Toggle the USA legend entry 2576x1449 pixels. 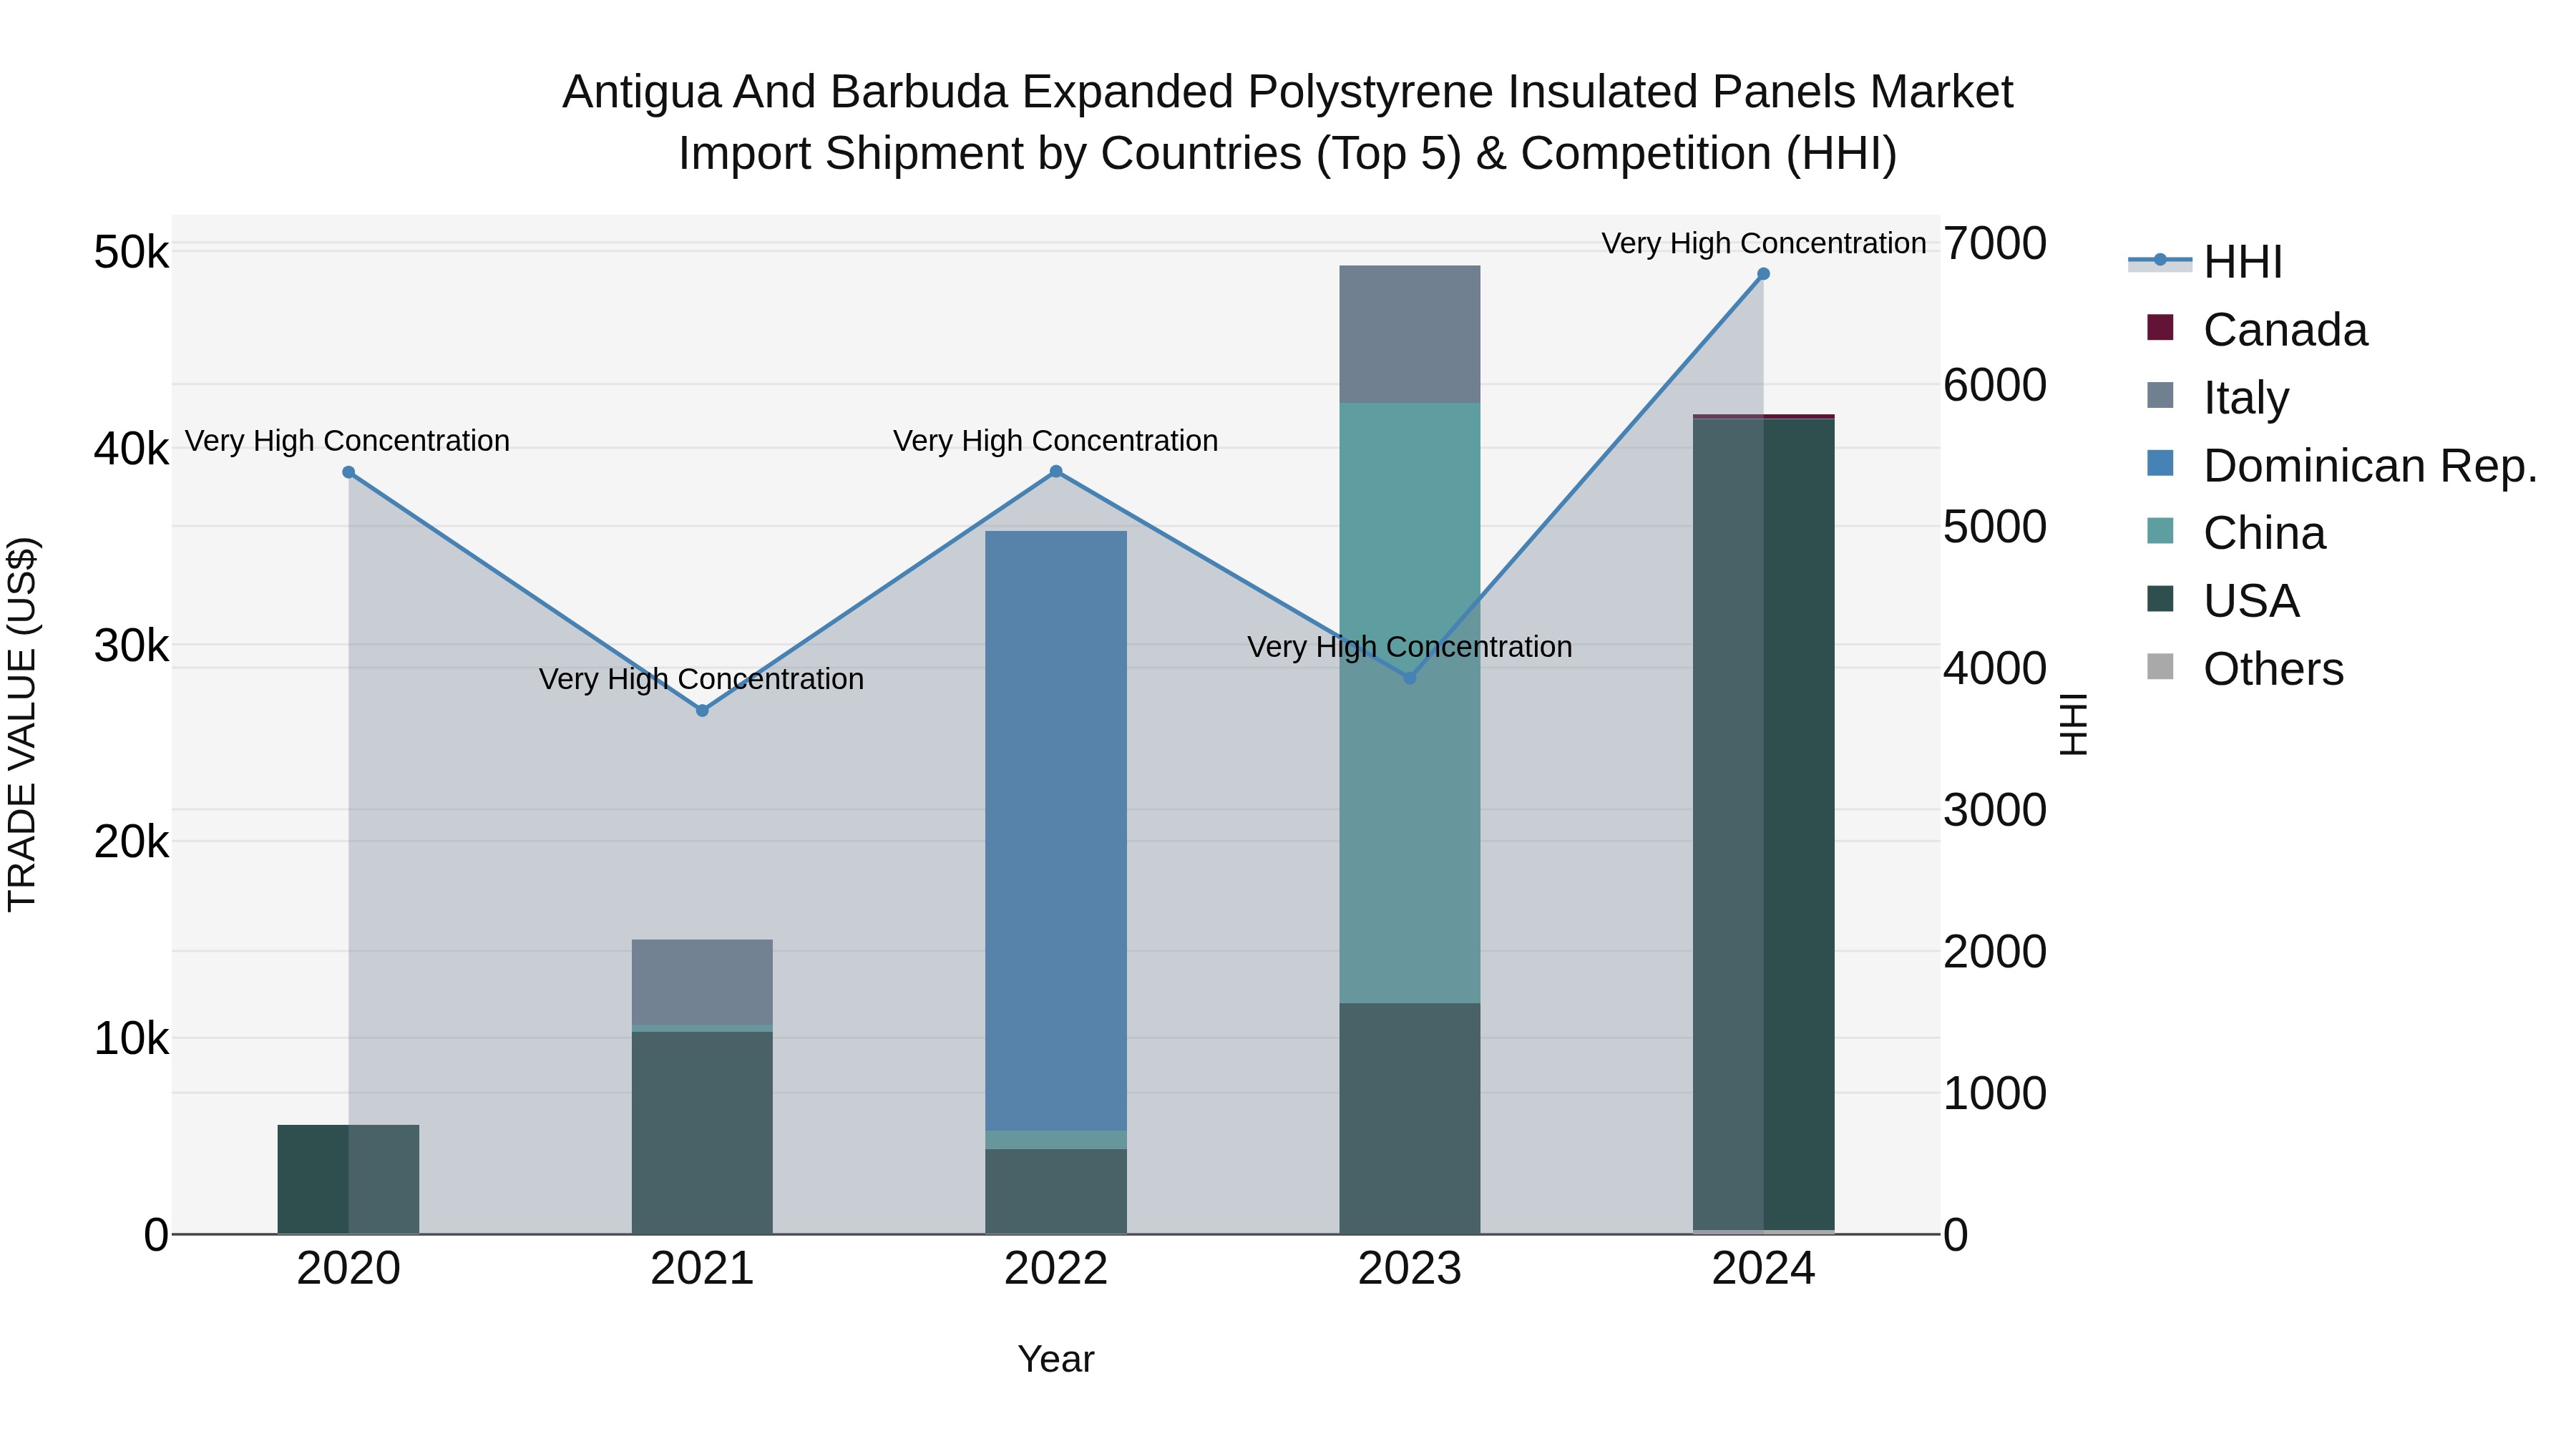point(2223,601)
